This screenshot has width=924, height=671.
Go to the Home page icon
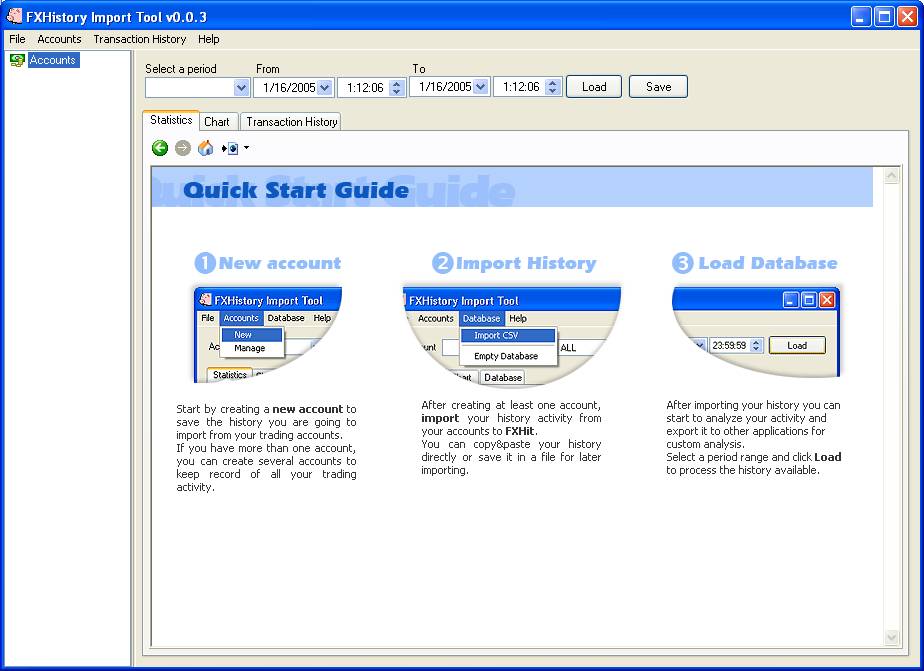(x=205, y=148)
